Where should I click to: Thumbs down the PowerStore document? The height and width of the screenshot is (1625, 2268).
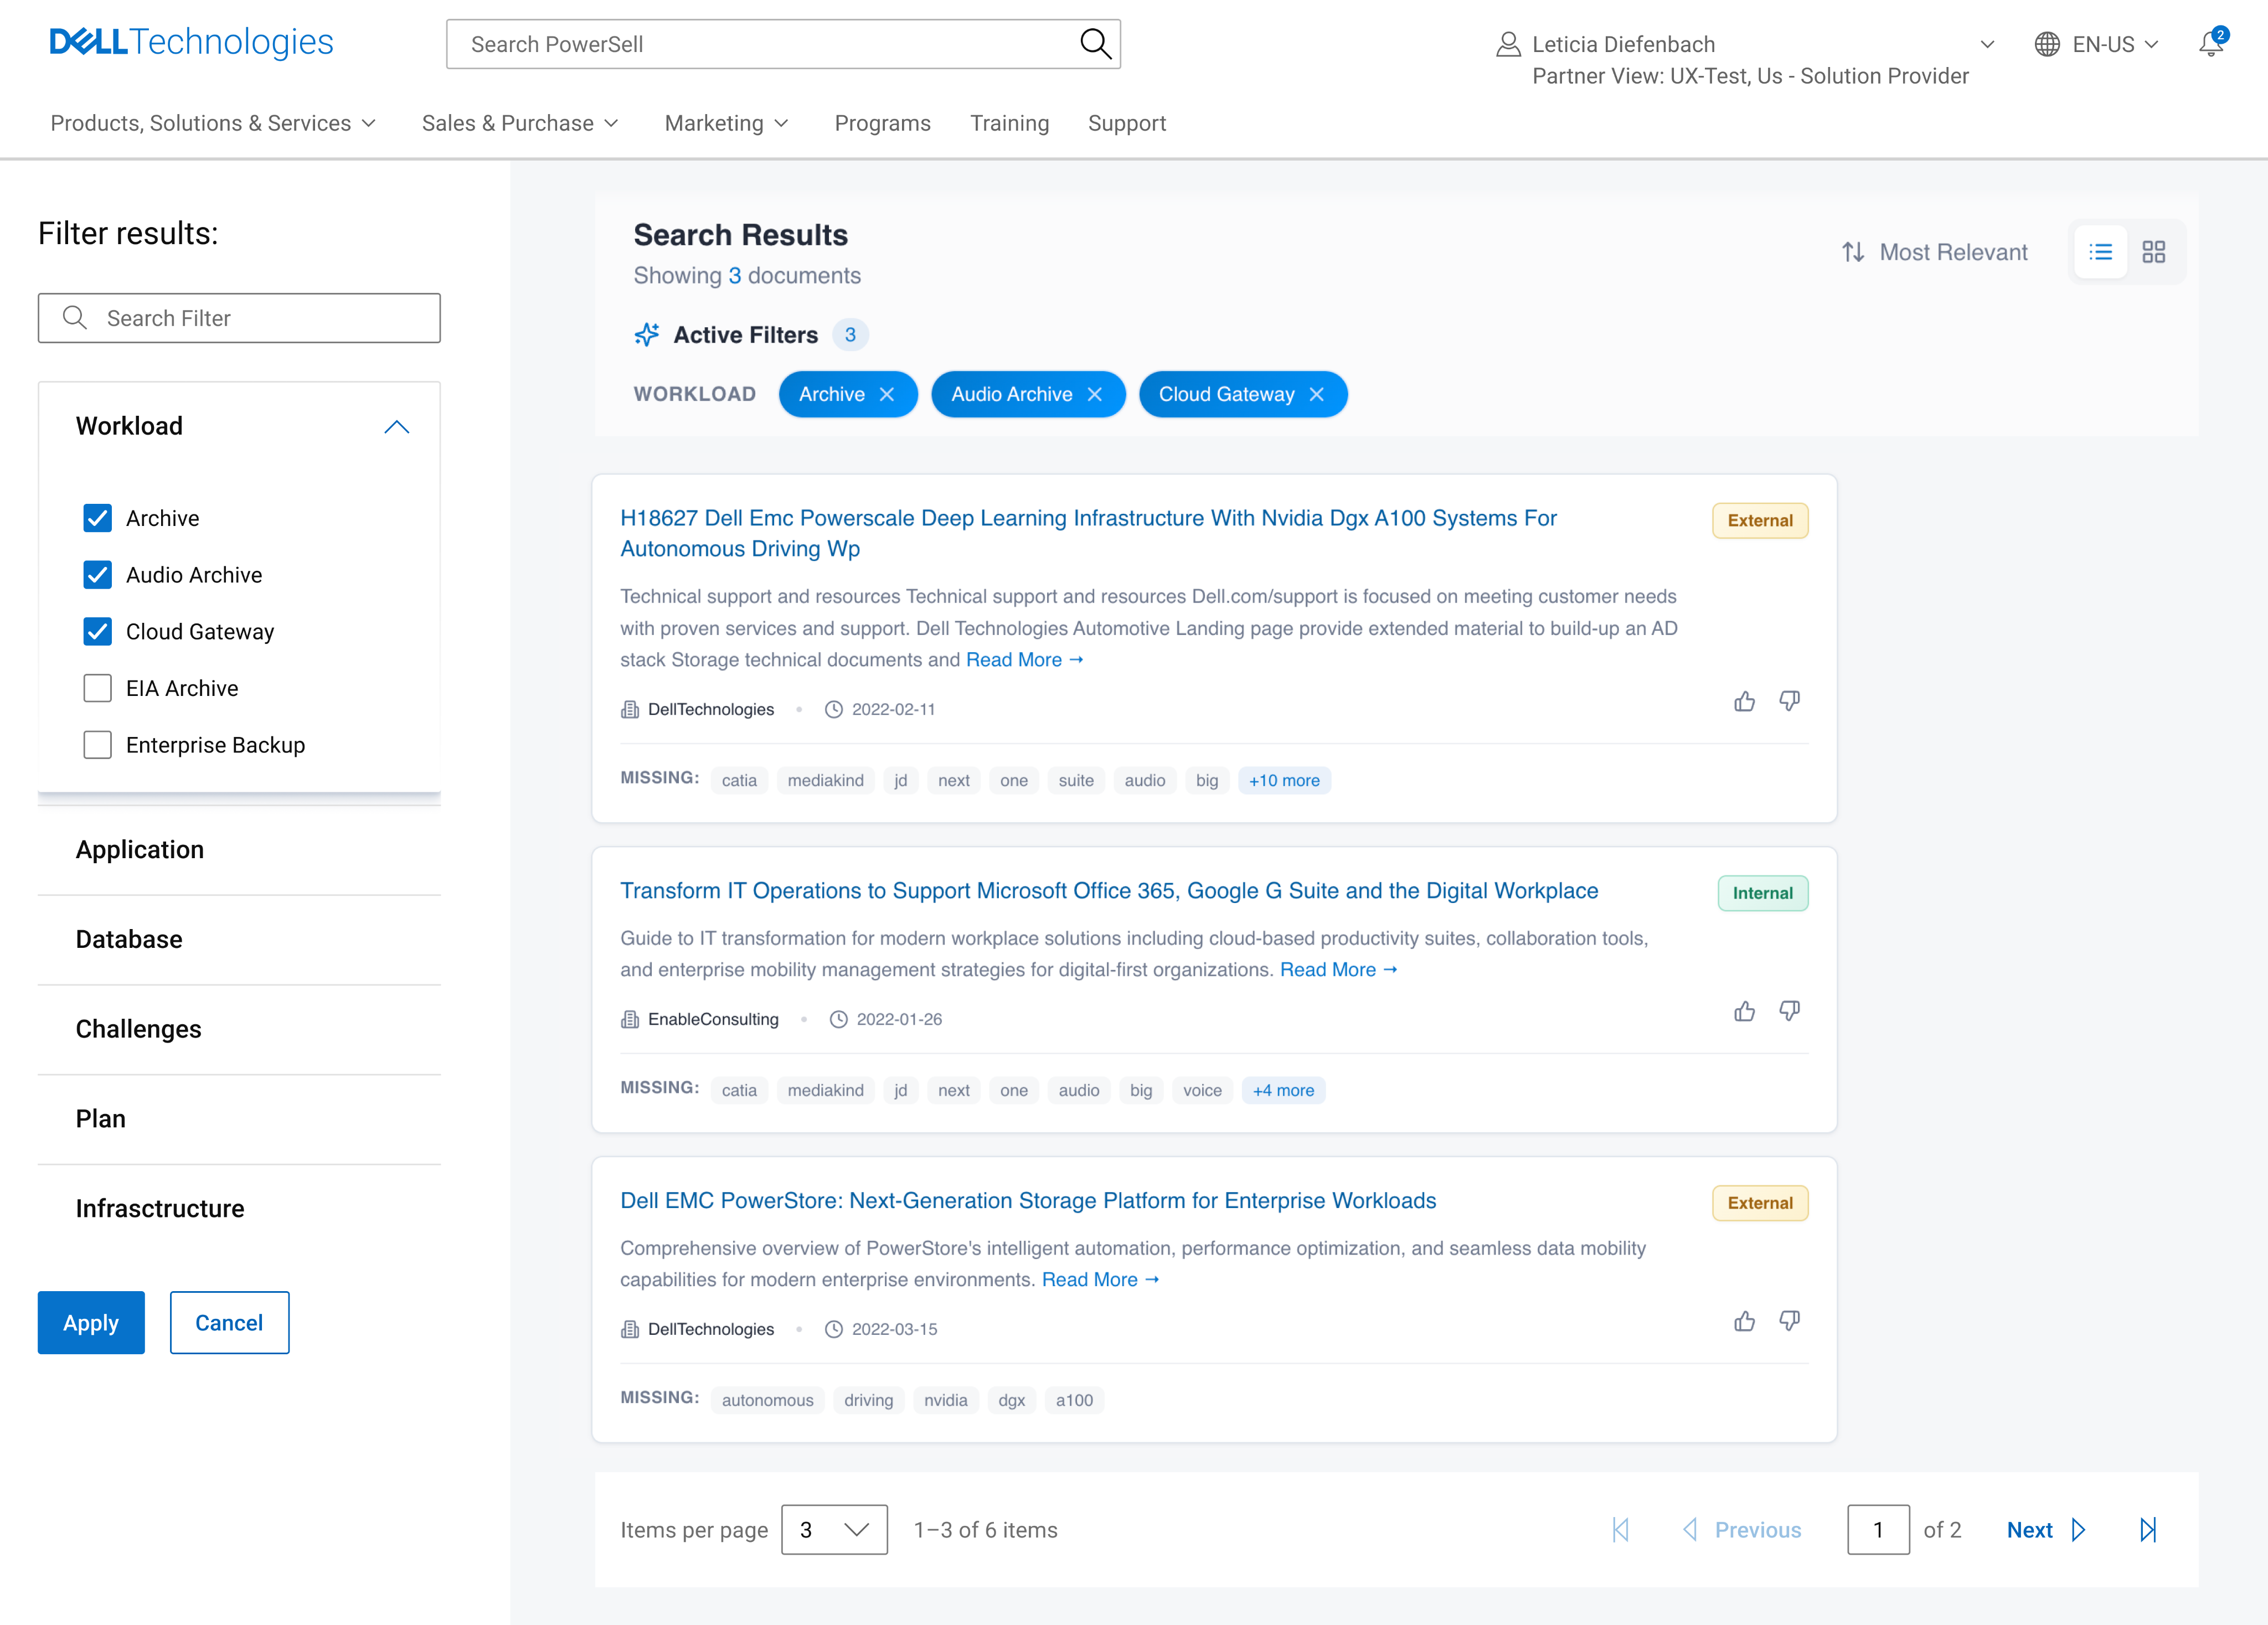(1789, 1321)
